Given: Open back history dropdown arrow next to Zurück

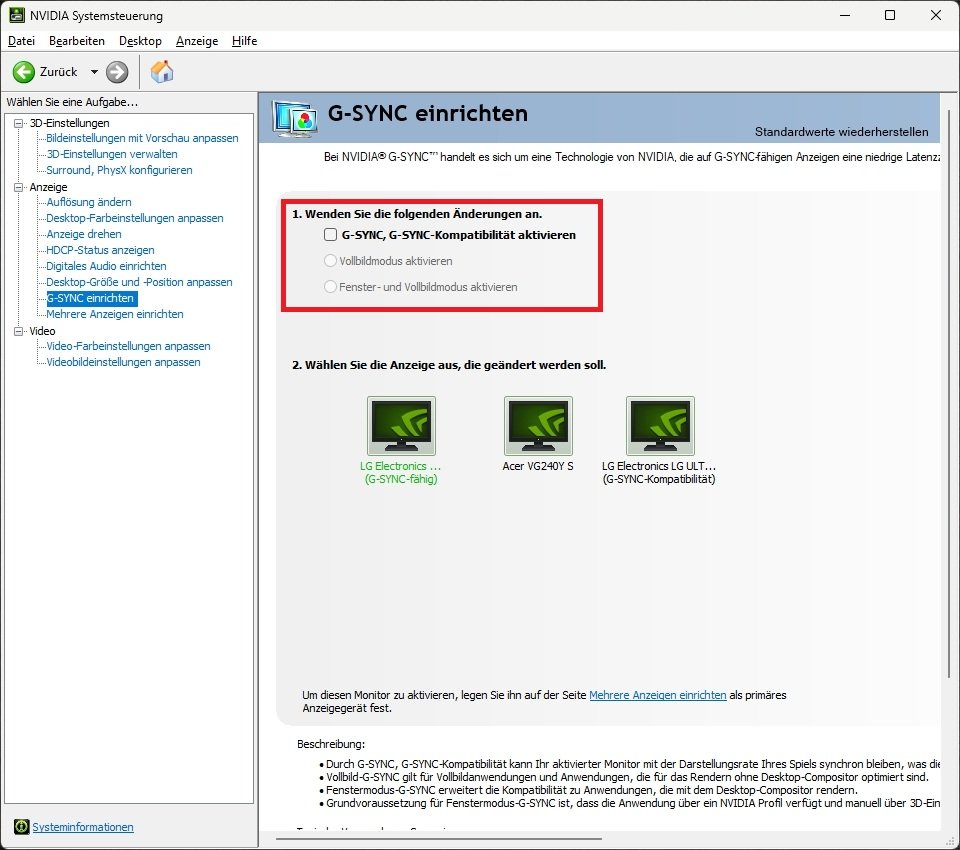Looking at the screenshot, I should (94, 72).
